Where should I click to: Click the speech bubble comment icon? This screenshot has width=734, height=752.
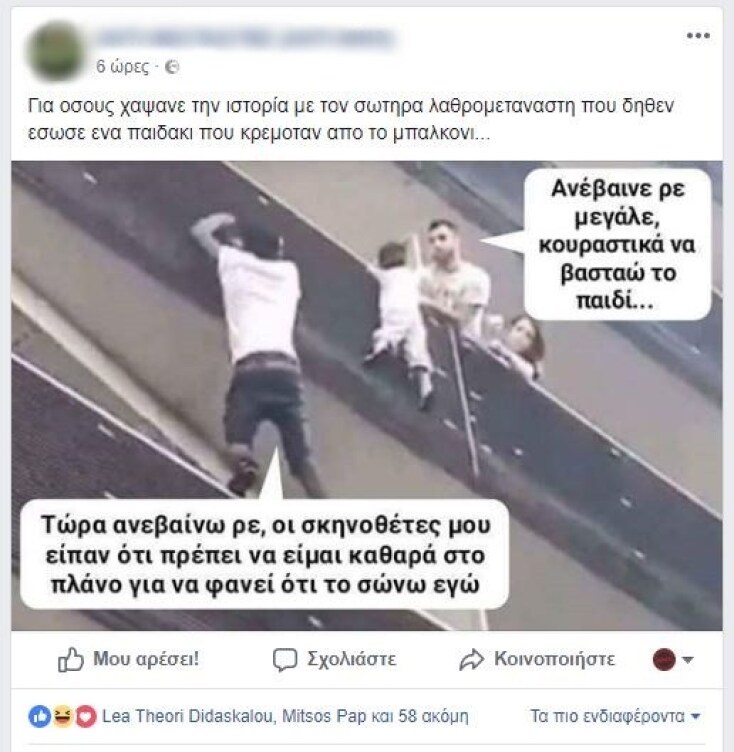pos(285,660)
